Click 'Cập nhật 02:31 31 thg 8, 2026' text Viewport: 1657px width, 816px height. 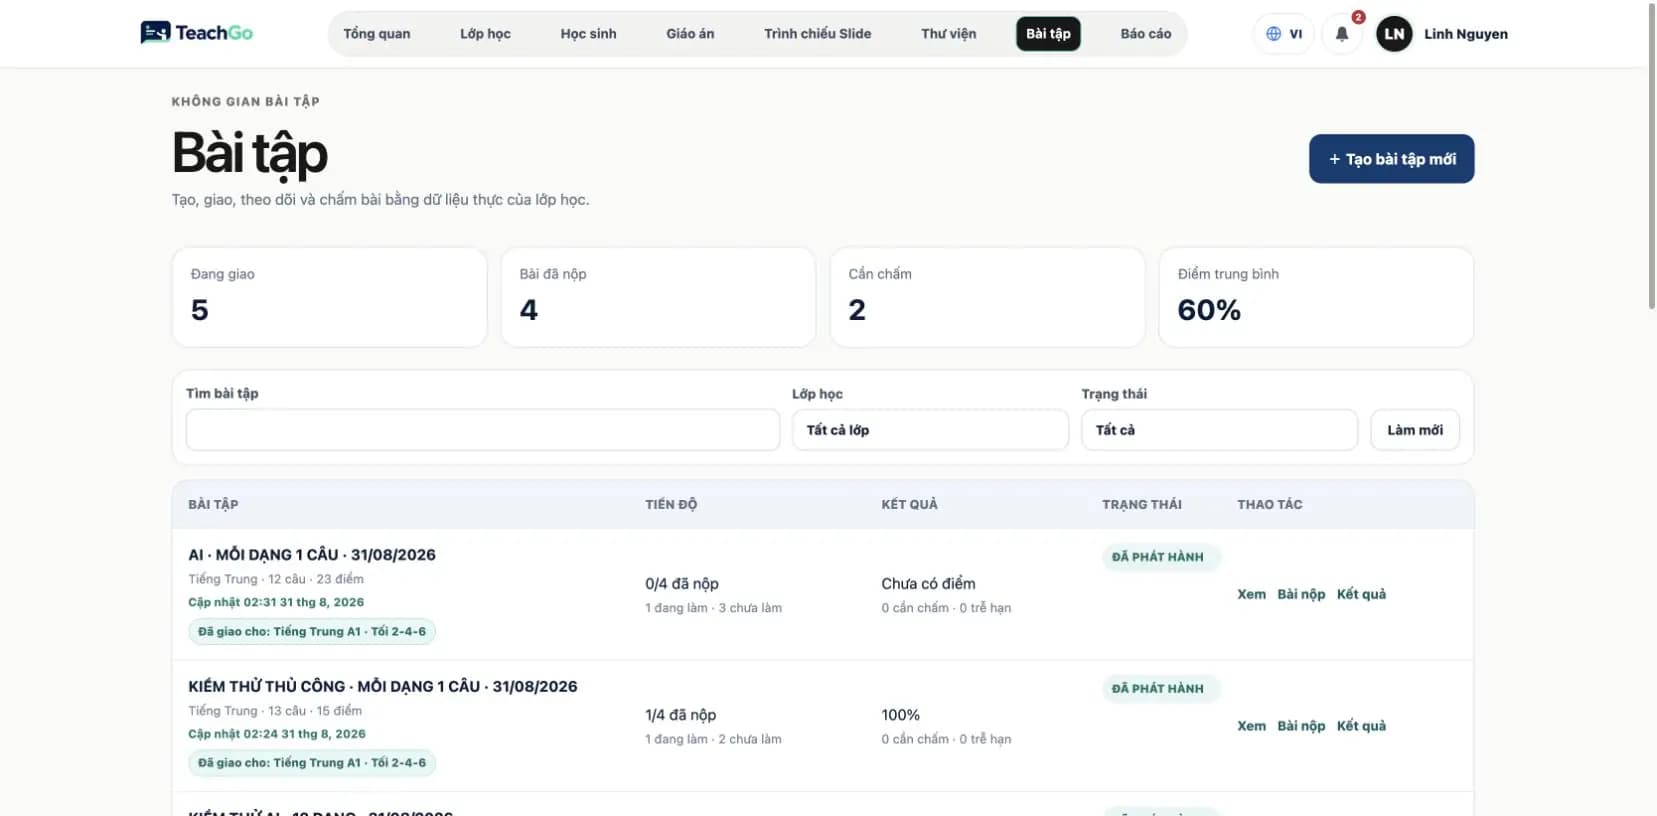pos(276,602)
